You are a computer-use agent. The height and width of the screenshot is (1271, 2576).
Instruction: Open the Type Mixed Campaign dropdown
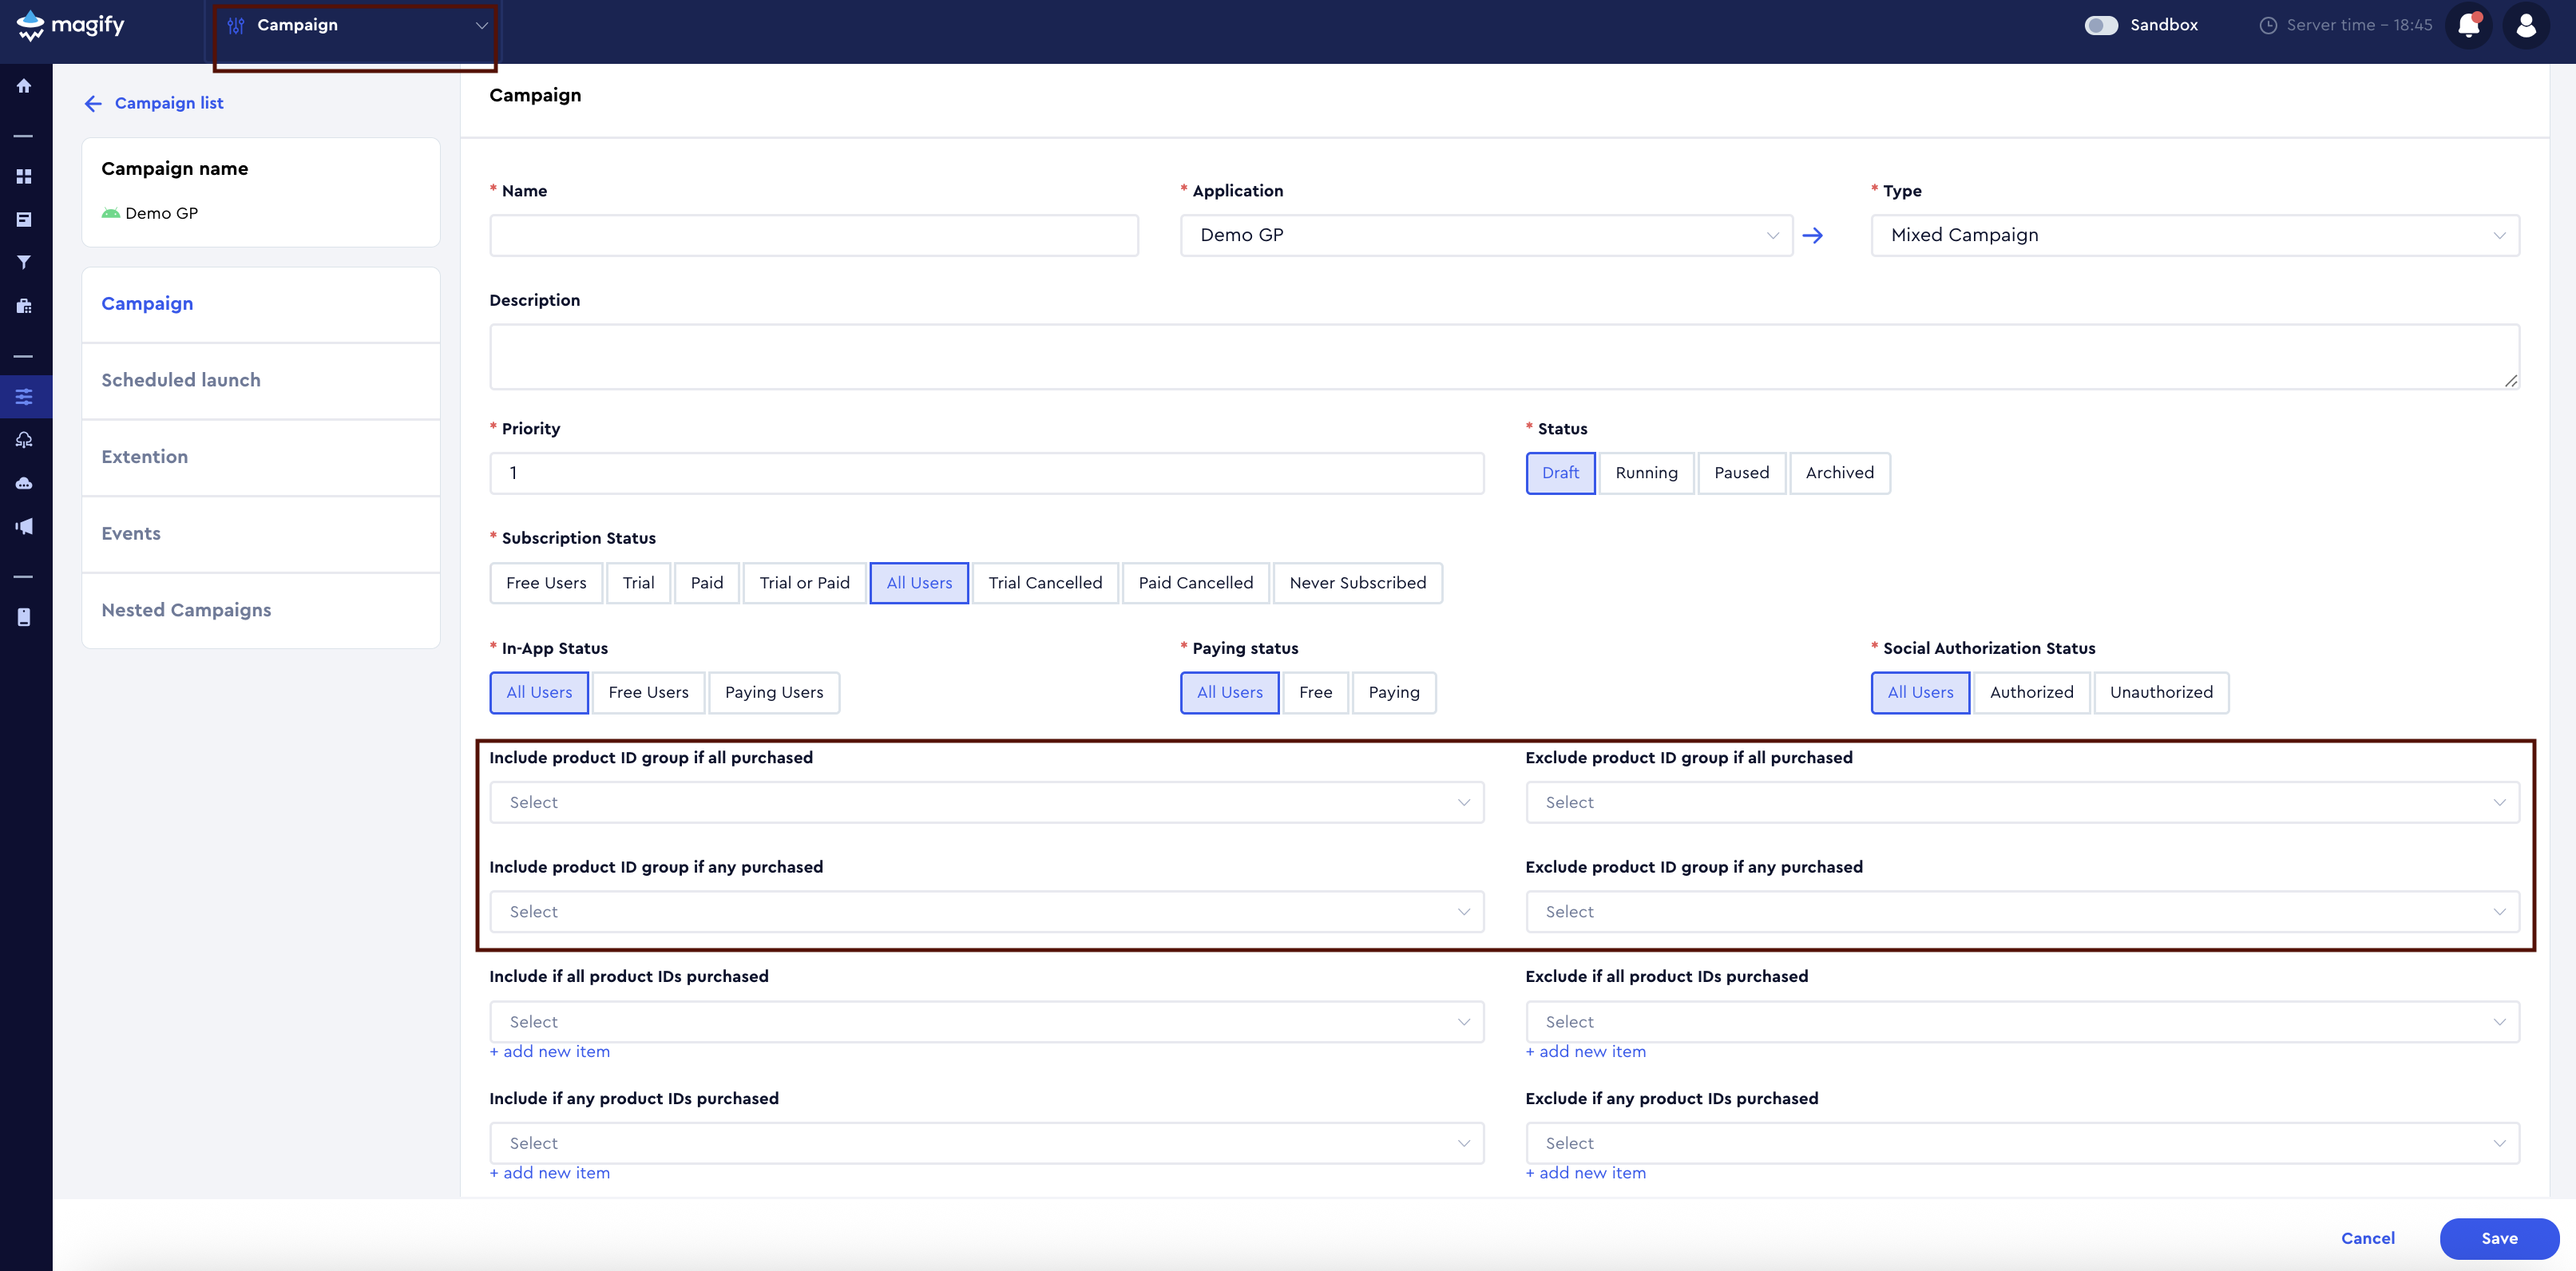[x=2194, y=236]
